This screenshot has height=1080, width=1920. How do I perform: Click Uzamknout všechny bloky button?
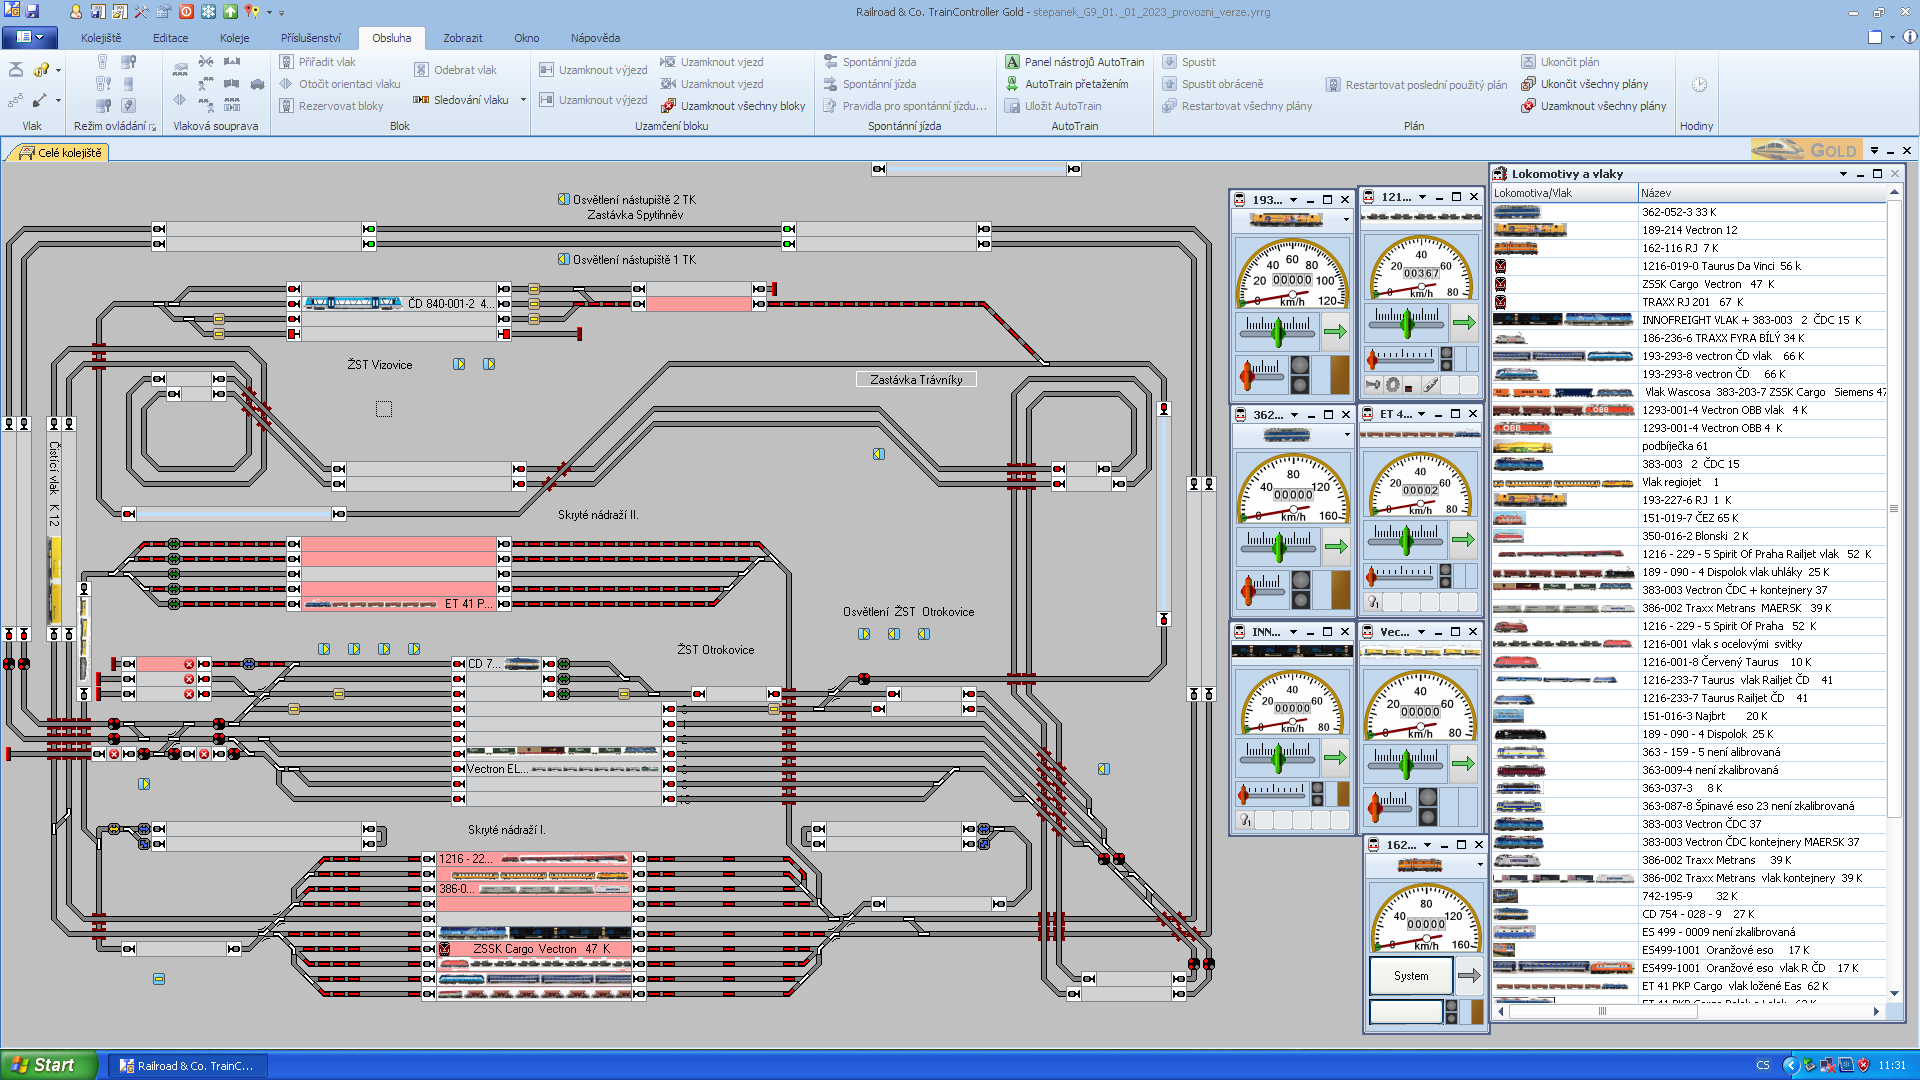point(733,106)
